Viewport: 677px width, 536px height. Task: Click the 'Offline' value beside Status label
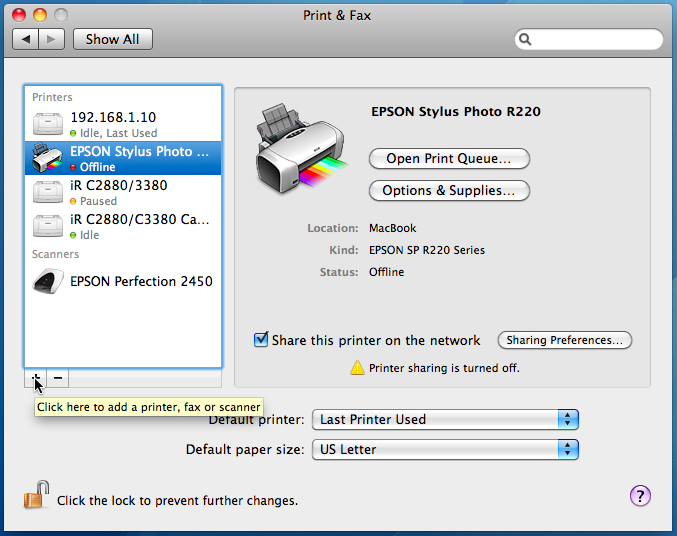pyautogui.click(x=386, y=272)
